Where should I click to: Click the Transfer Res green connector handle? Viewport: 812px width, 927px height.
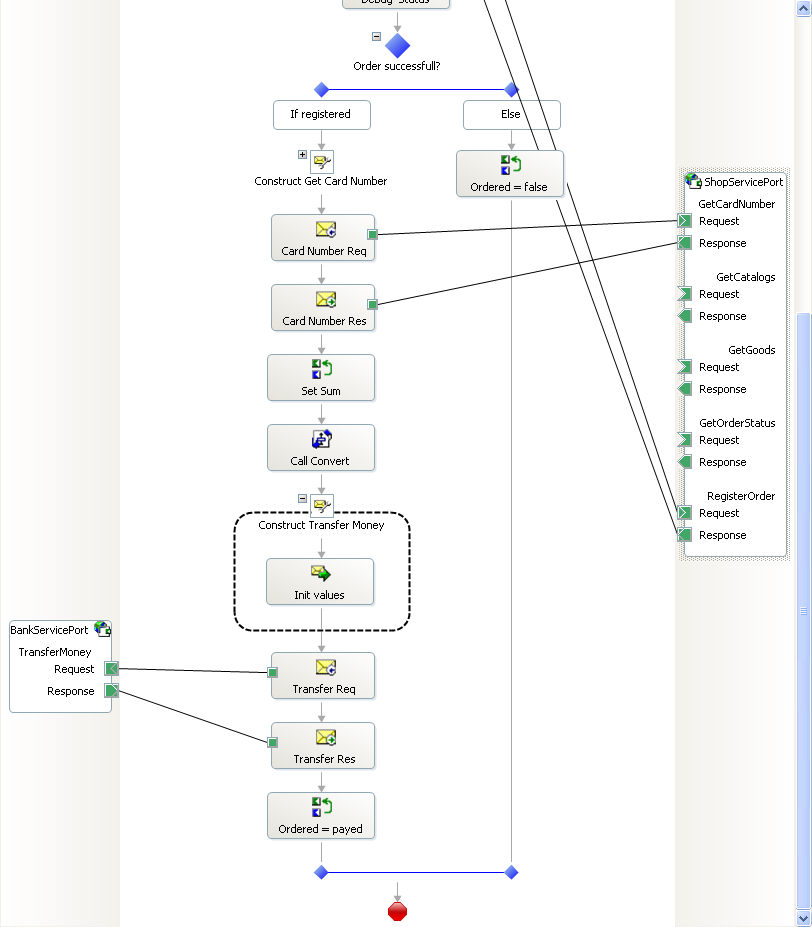pyautogui.click(x=273, y=742)
